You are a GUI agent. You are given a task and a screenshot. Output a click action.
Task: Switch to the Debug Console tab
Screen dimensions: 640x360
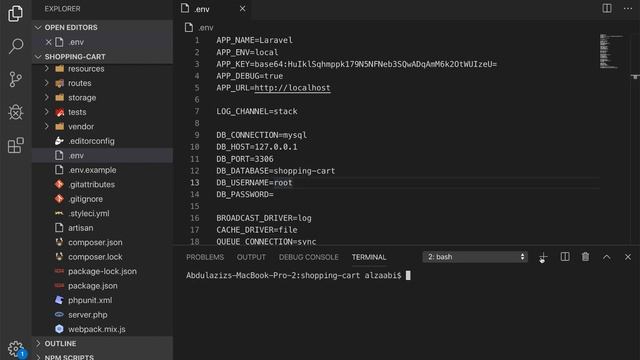309,257
